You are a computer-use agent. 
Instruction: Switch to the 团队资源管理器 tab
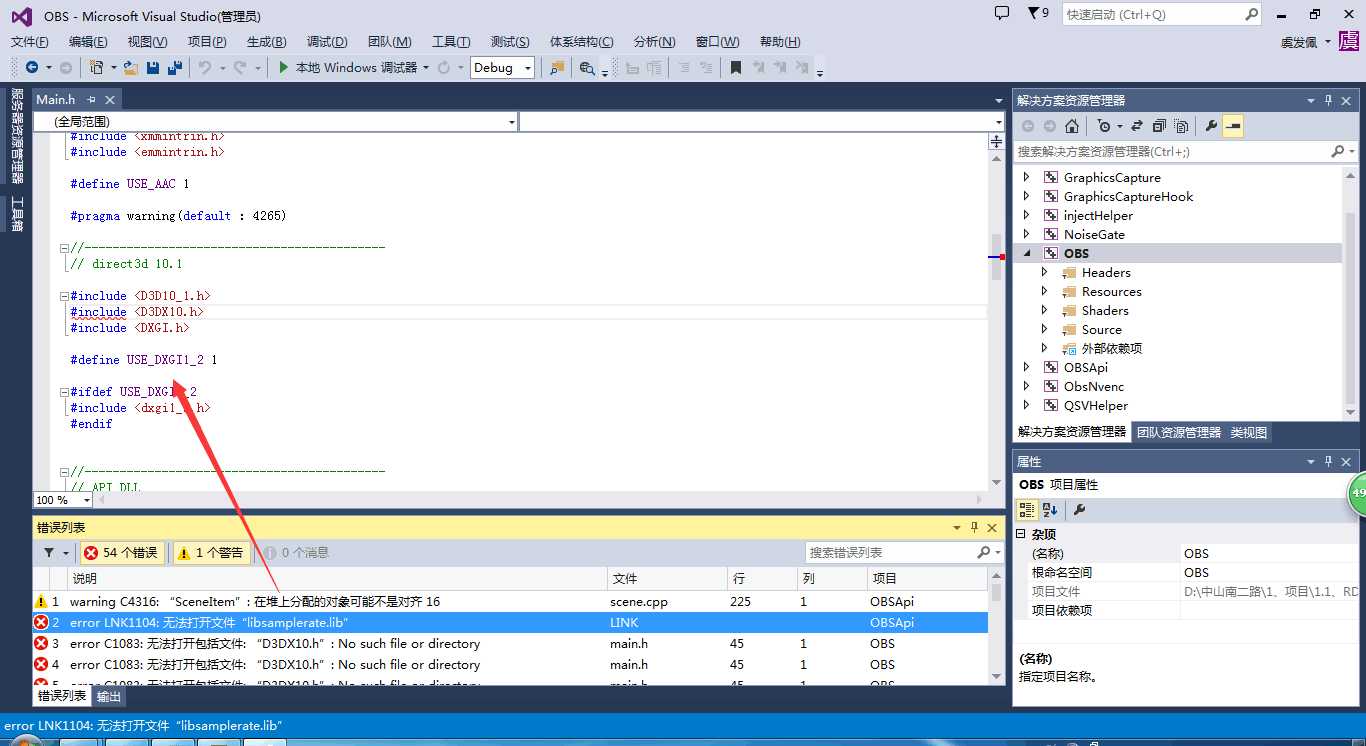pos(1179,432)
